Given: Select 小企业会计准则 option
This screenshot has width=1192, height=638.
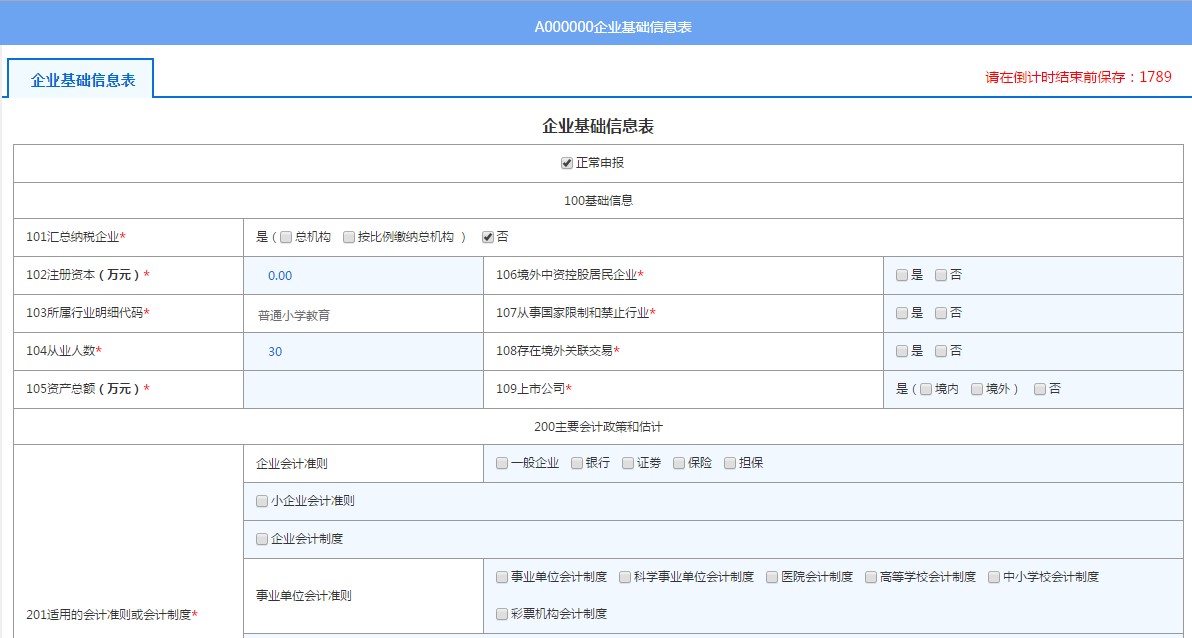Looking at the screenshot, I should [x=260, y=500].
